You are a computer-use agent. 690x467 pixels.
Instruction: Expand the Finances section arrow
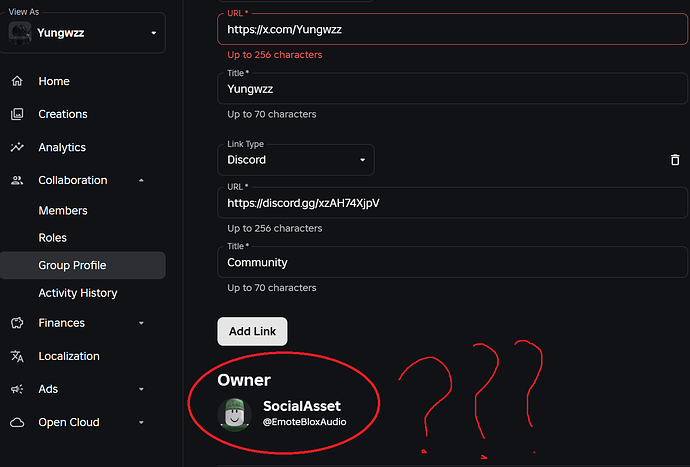141,323
